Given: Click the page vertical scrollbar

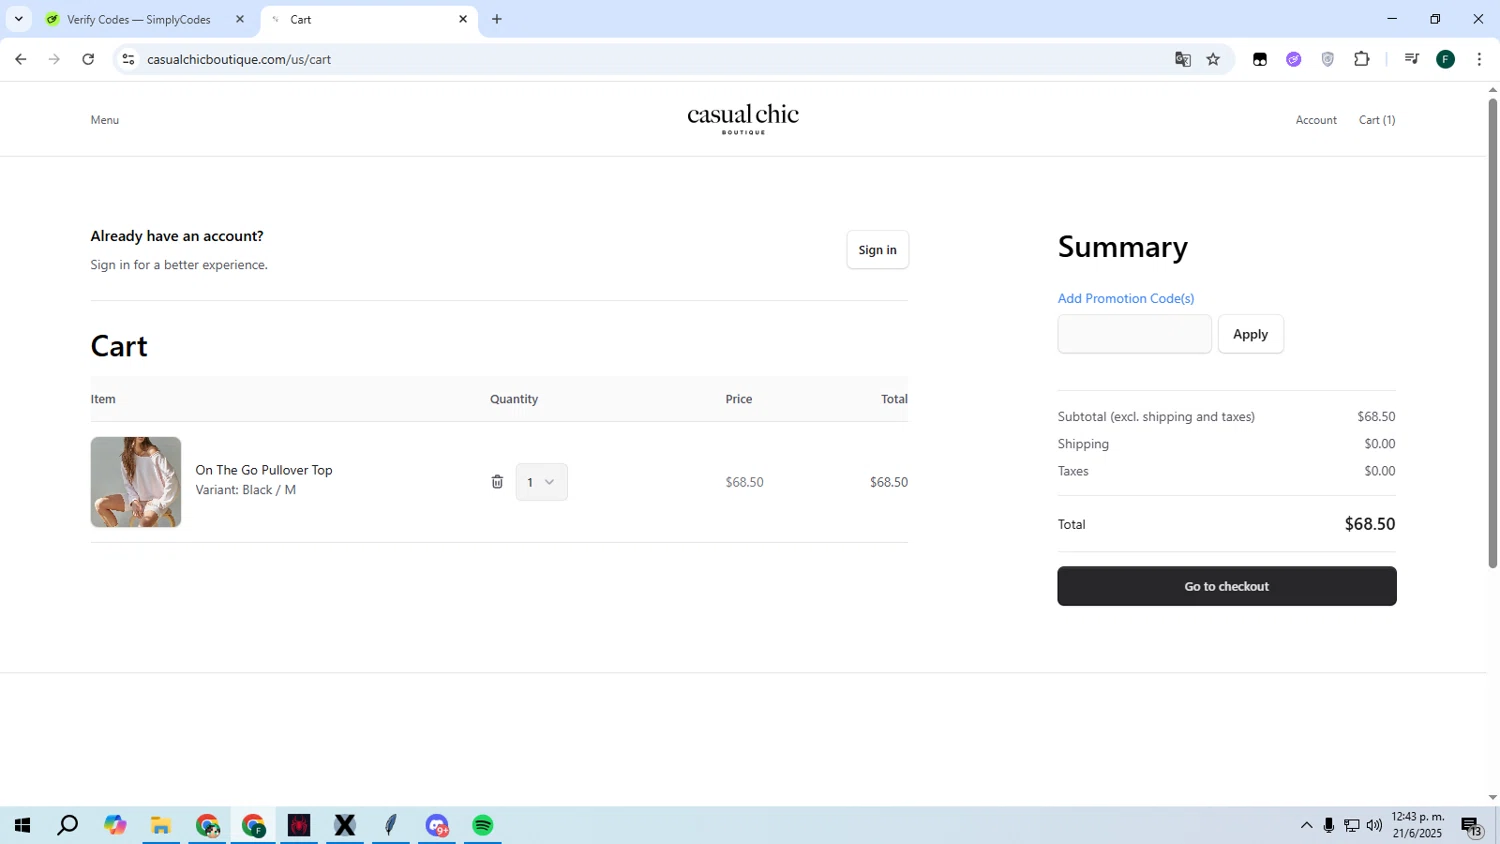Looking at the screenshot, I should [x=1493, y=333].
